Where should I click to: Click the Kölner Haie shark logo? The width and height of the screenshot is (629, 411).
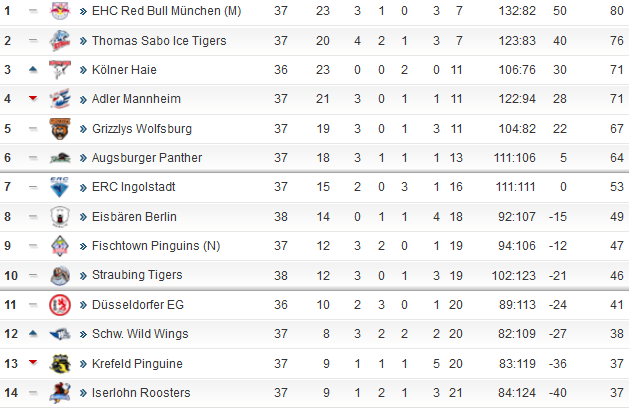pyautogui.click(x=60, y=70)
